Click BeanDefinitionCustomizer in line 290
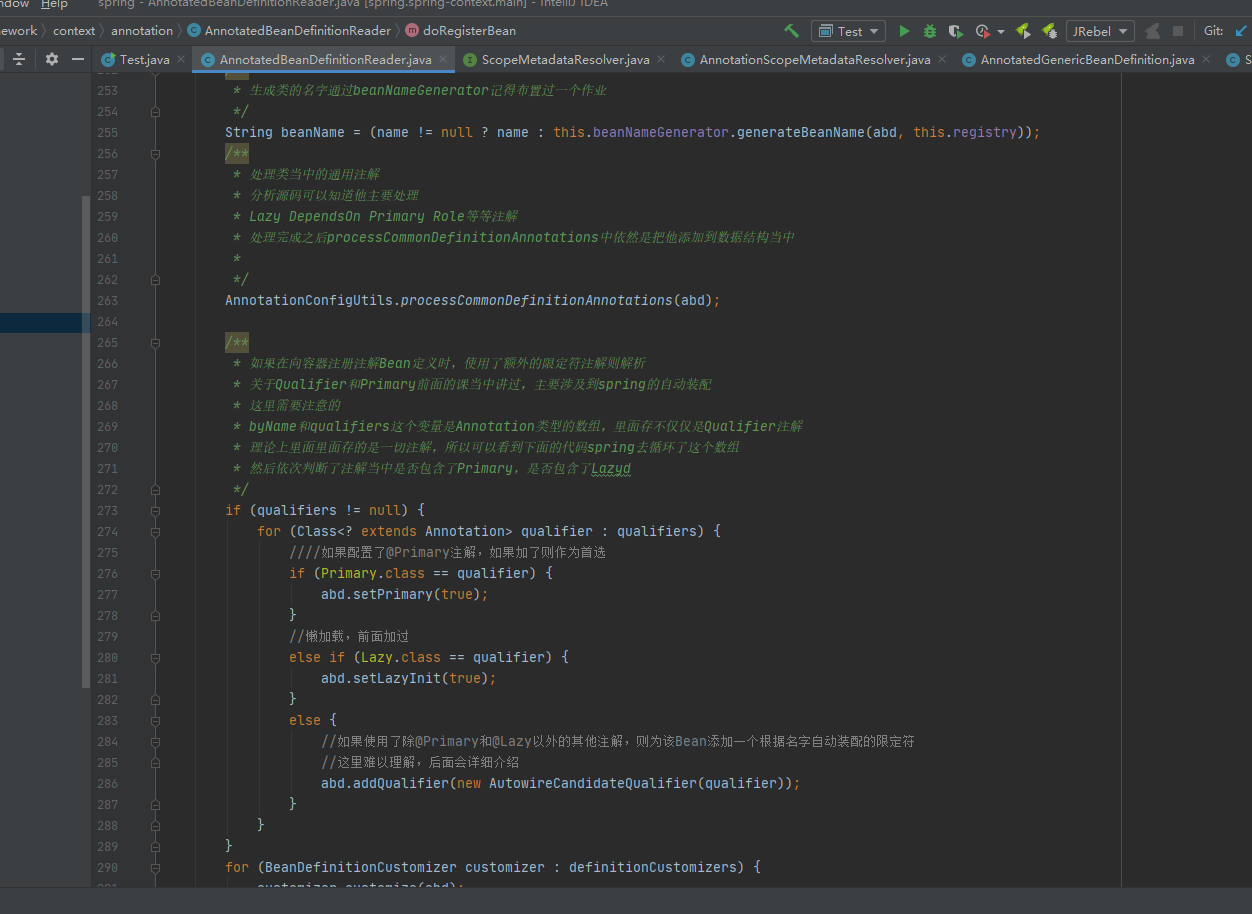Image resolution: width=1252 pixels, height=914 pixels. 361,868
